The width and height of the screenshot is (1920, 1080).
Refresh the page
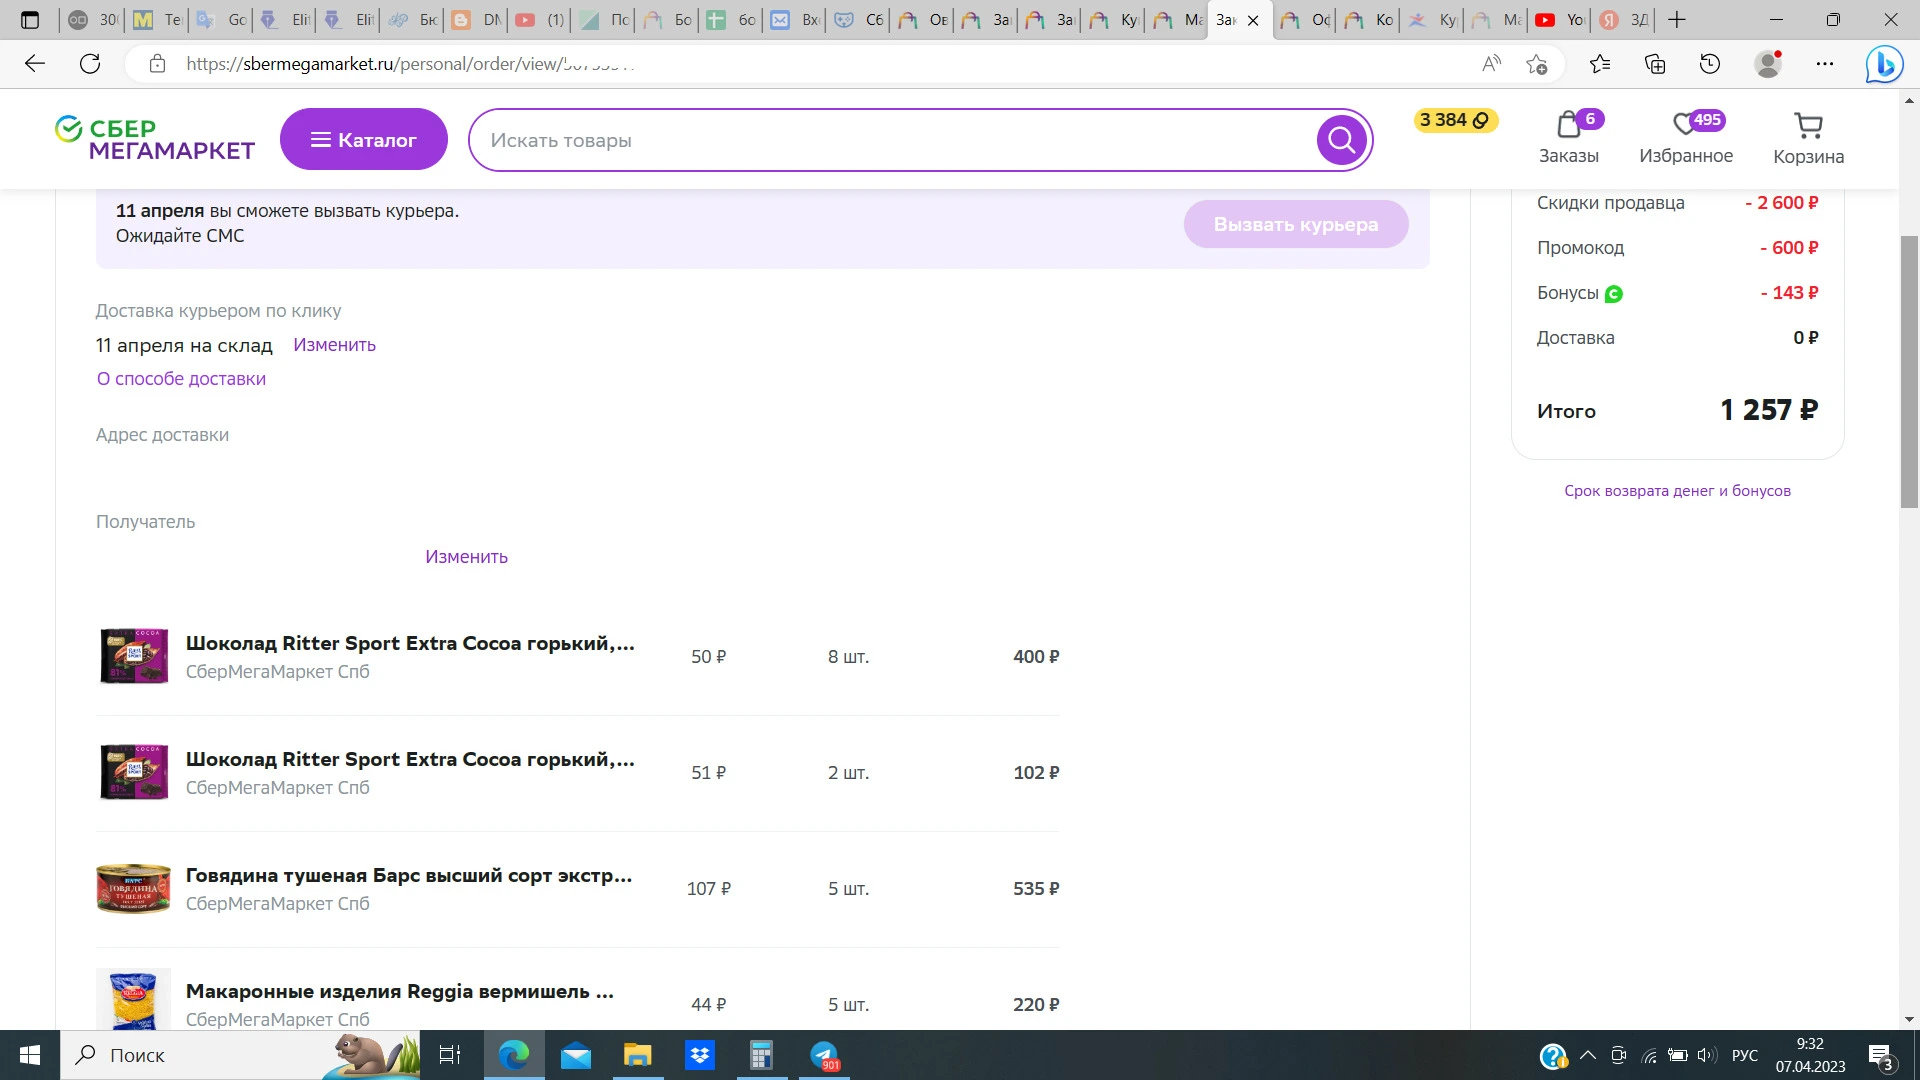pos(90,64)
